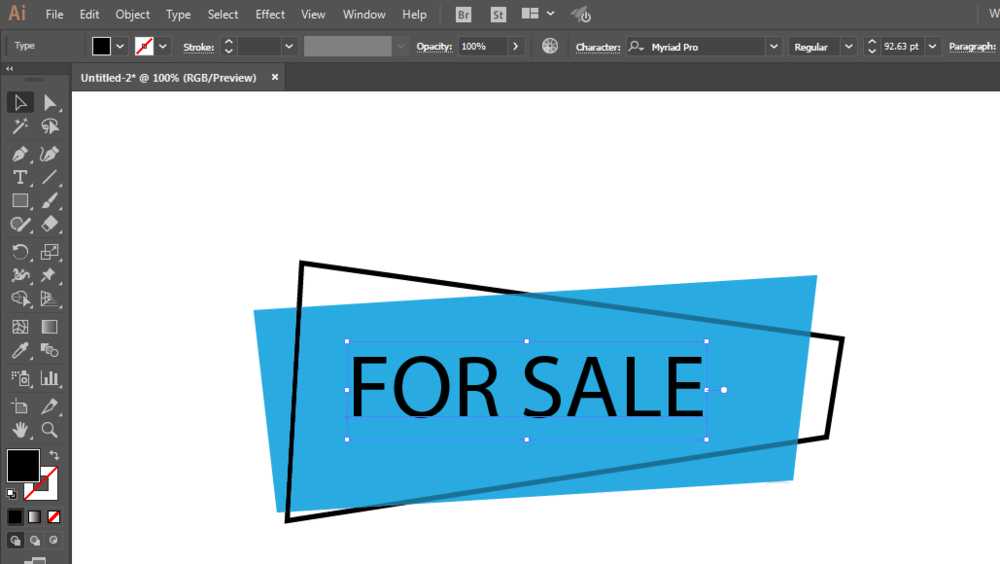The width and height of the screenshot is (1000, 564).
Task: Open the Myriad Pro font family dropdown
Action: pyautogui.click(x=774, y=47)
